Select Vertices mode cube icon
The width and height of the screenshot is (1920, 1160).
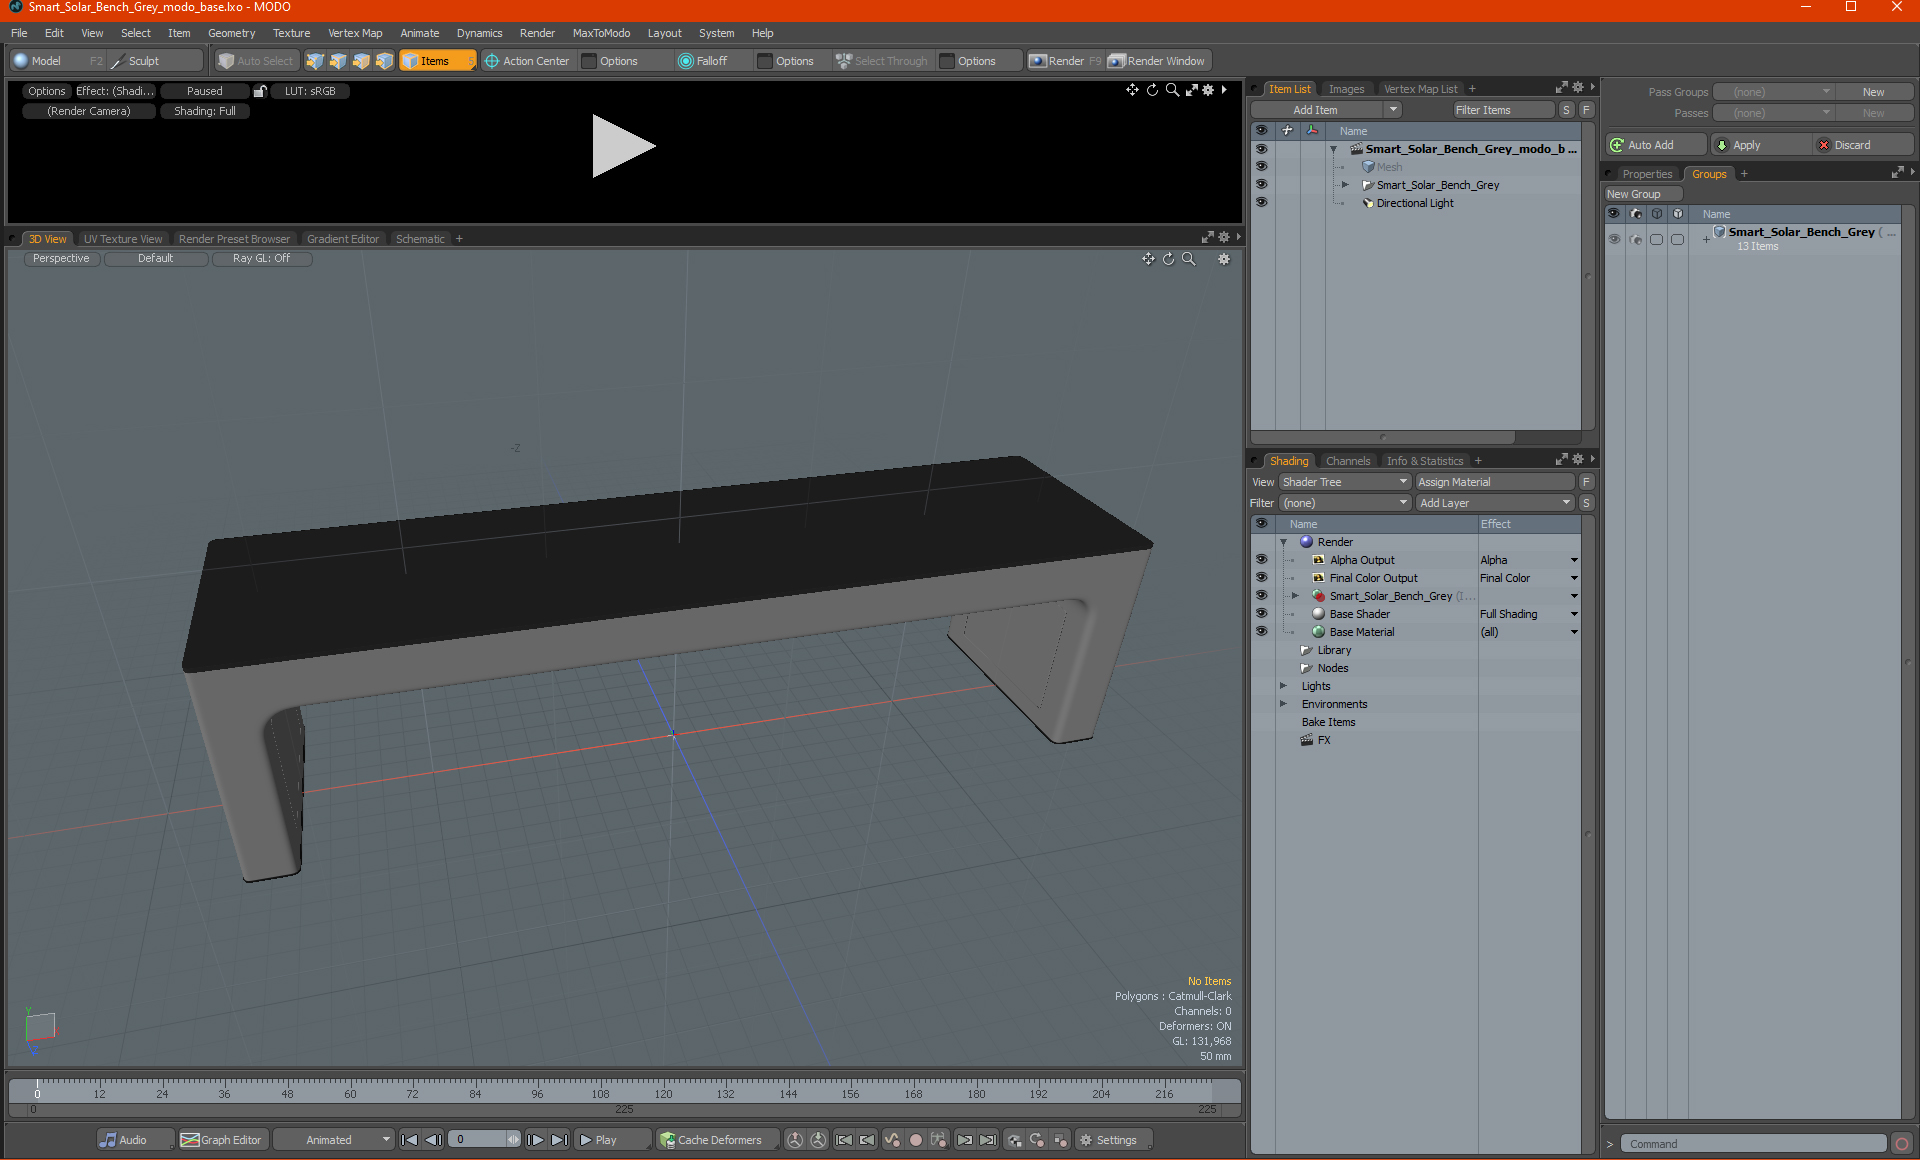[x=315, y=61]
